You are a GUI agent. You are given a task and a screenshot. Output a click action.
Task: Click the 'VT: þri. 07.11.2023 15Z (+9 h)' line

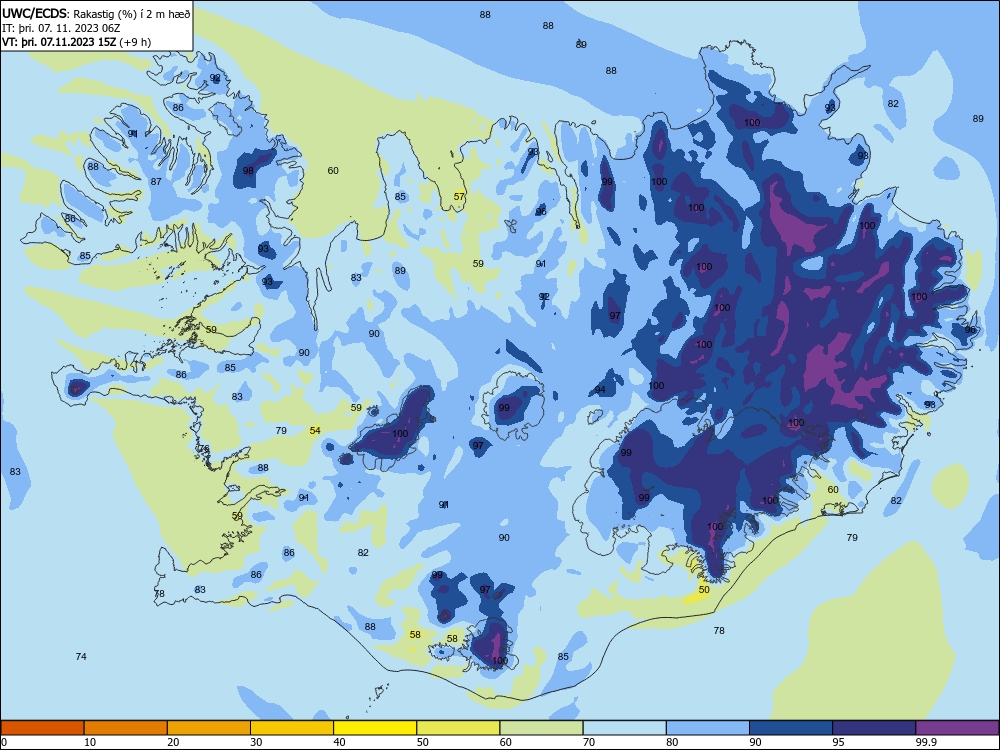click(x=77, y=42)
